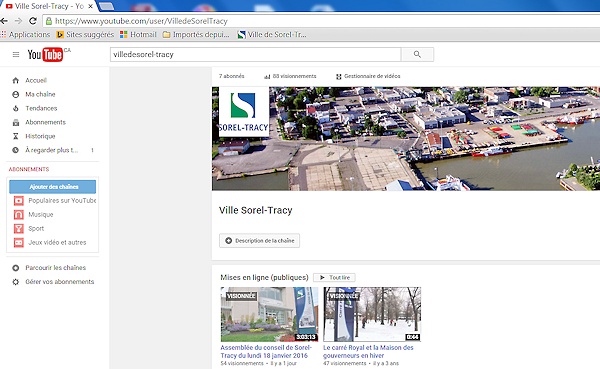600x369 pixels.
Task: Expand Description de la chaîne
Action: point(259,241)
